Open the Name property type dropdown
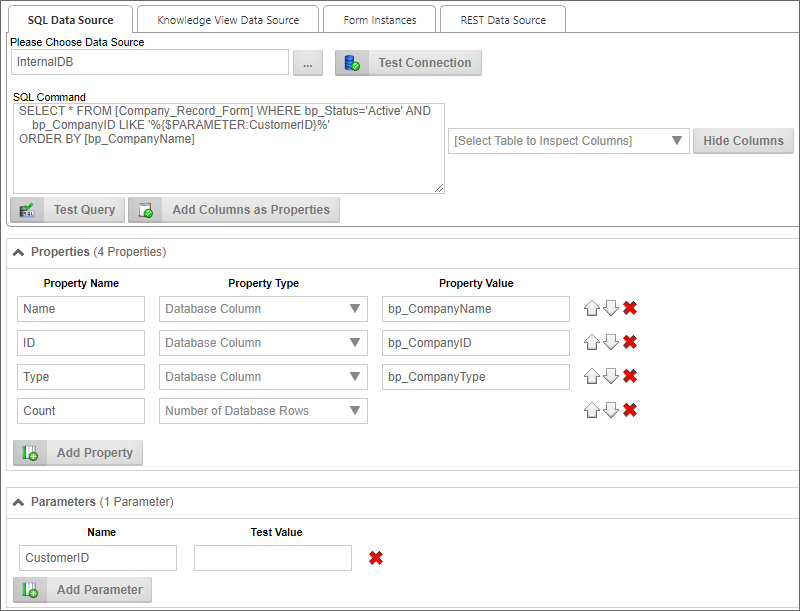Screen dimensions: 800x611 pos(263,309)
